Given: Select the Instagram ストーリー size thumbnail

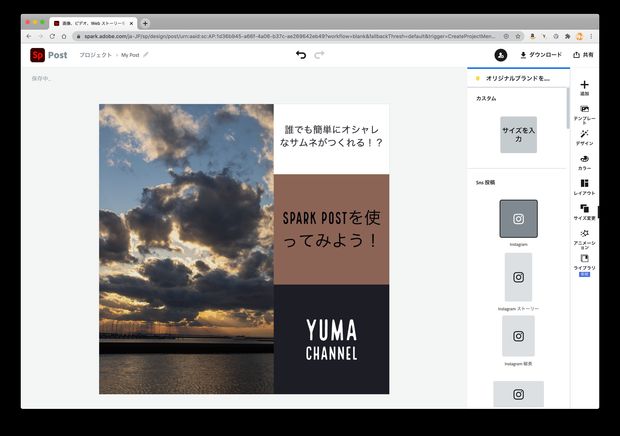Looking at the screenshot, I should pos(518,277).
